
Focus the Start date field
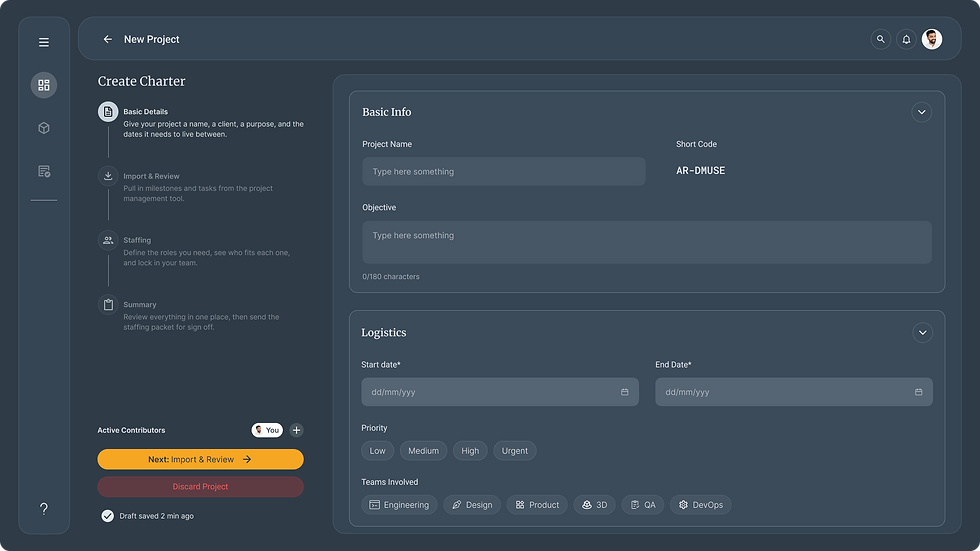[x=500, y=392]
